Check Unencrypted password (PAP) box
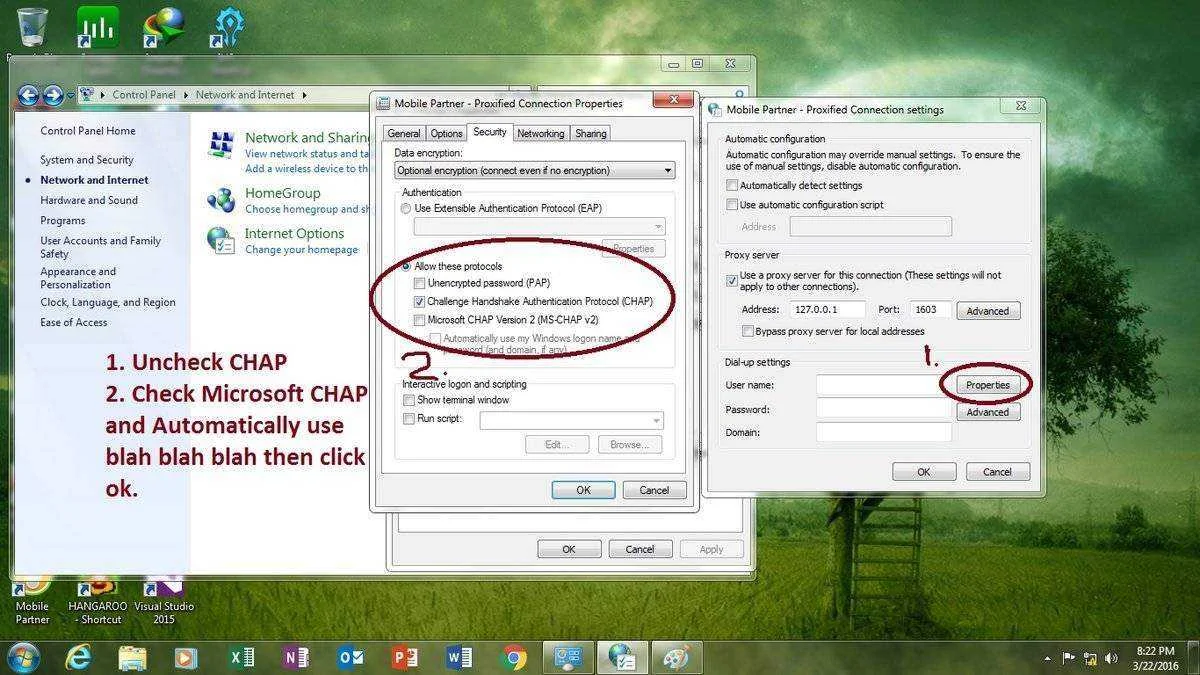Image resolution: width=1200 pixels, height=675 pixels. (419, 284)
